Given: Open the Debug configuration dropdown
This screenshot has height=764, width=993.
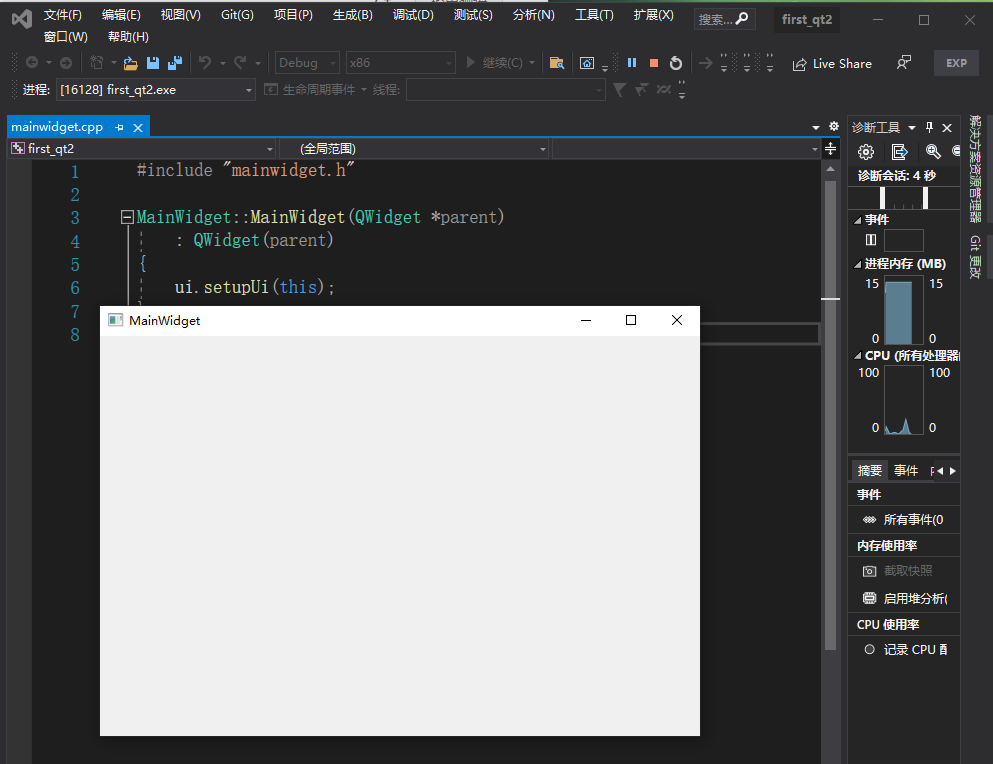Looking at the screenshot, I should pyautogui.click(x=307, y=63).
